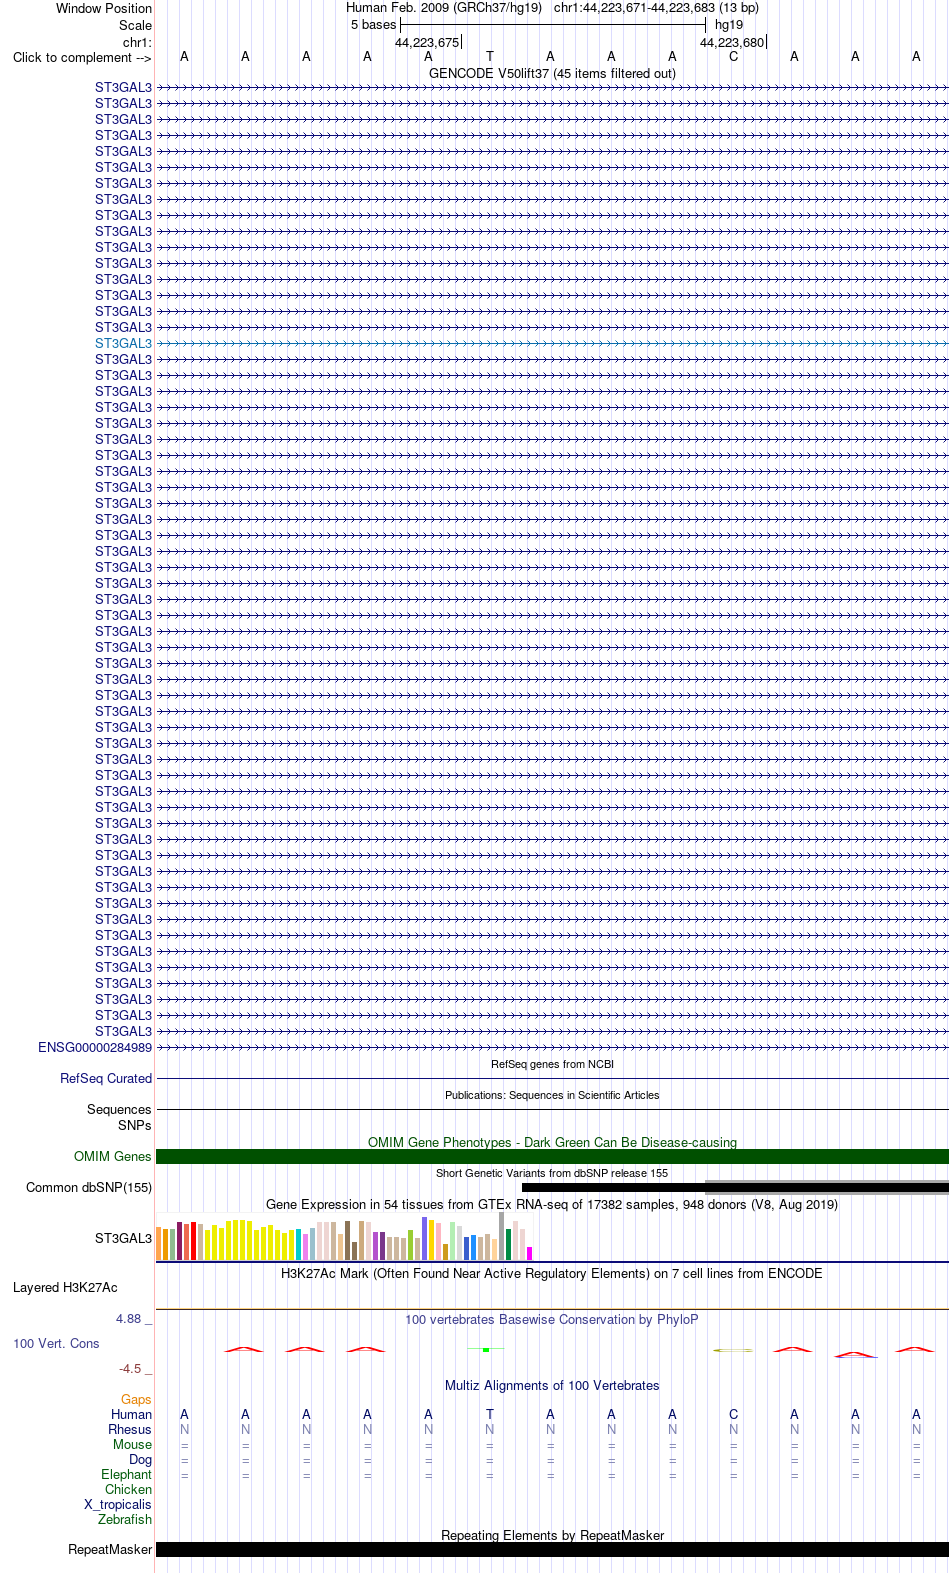The image size is (950, 1573).
Task: Click the dark green OMIM gene bar
Action: [552, 1156]
